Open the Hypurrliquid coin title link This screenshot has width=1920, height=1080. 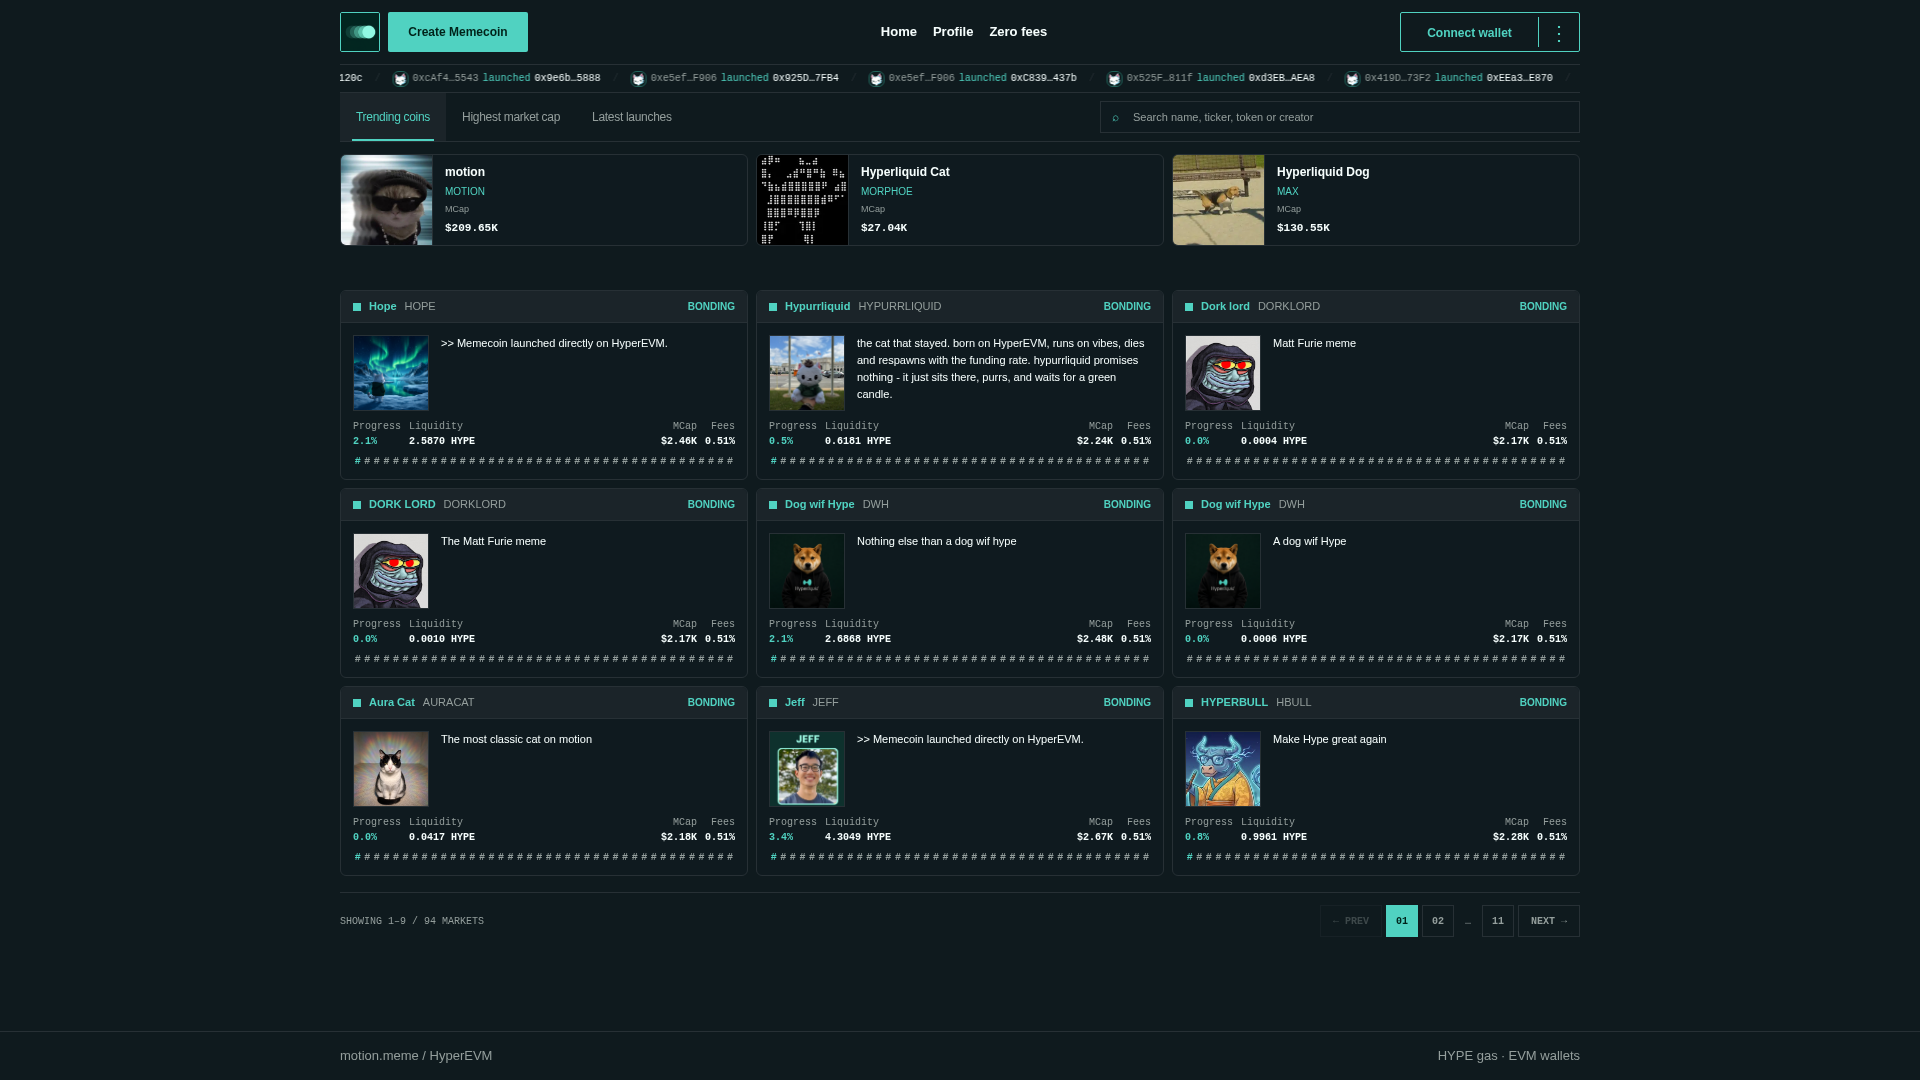tap(818, 307)
